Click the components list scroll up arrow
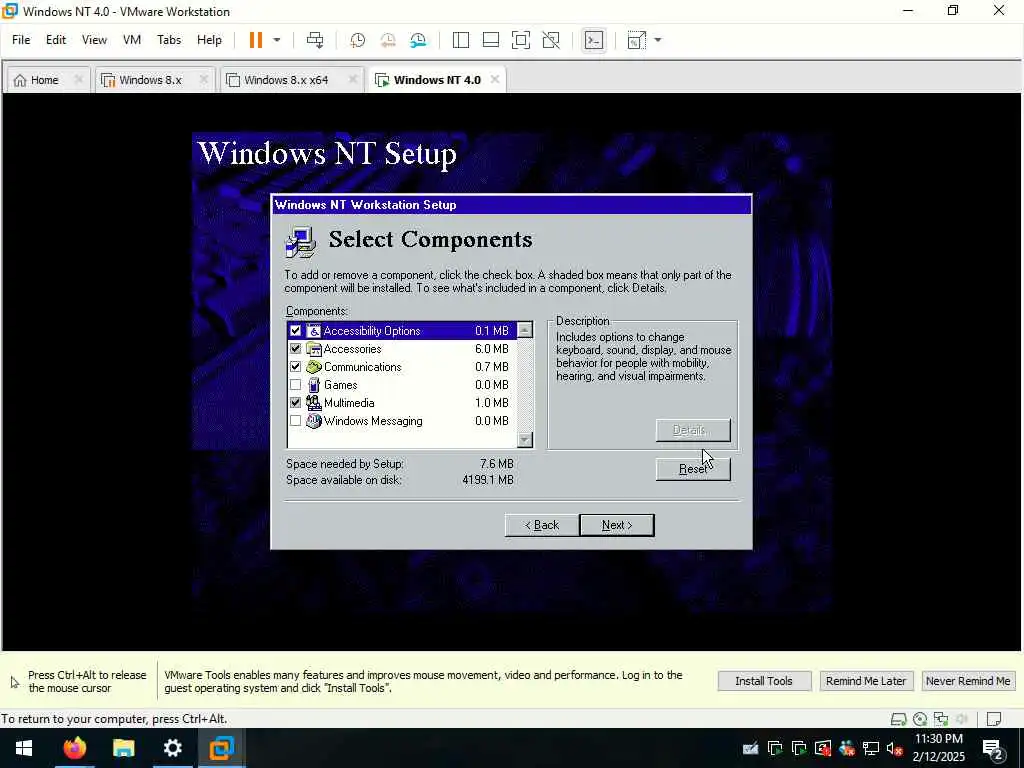Image resolution: width=1024 pixels, height=768 pixels. coord(524,330)
